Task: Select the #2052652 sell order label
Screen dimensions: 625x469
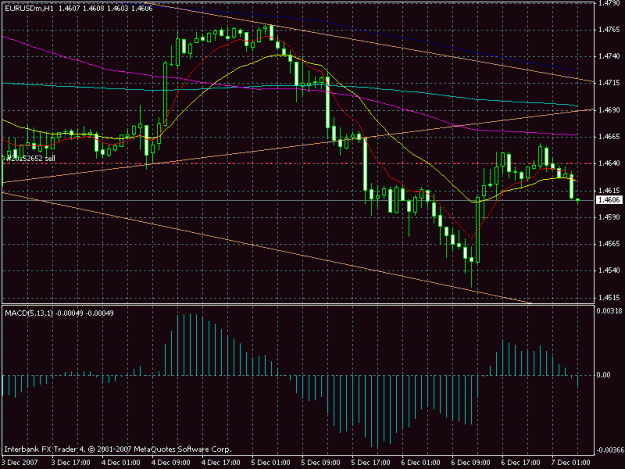Action: (31, 158)
